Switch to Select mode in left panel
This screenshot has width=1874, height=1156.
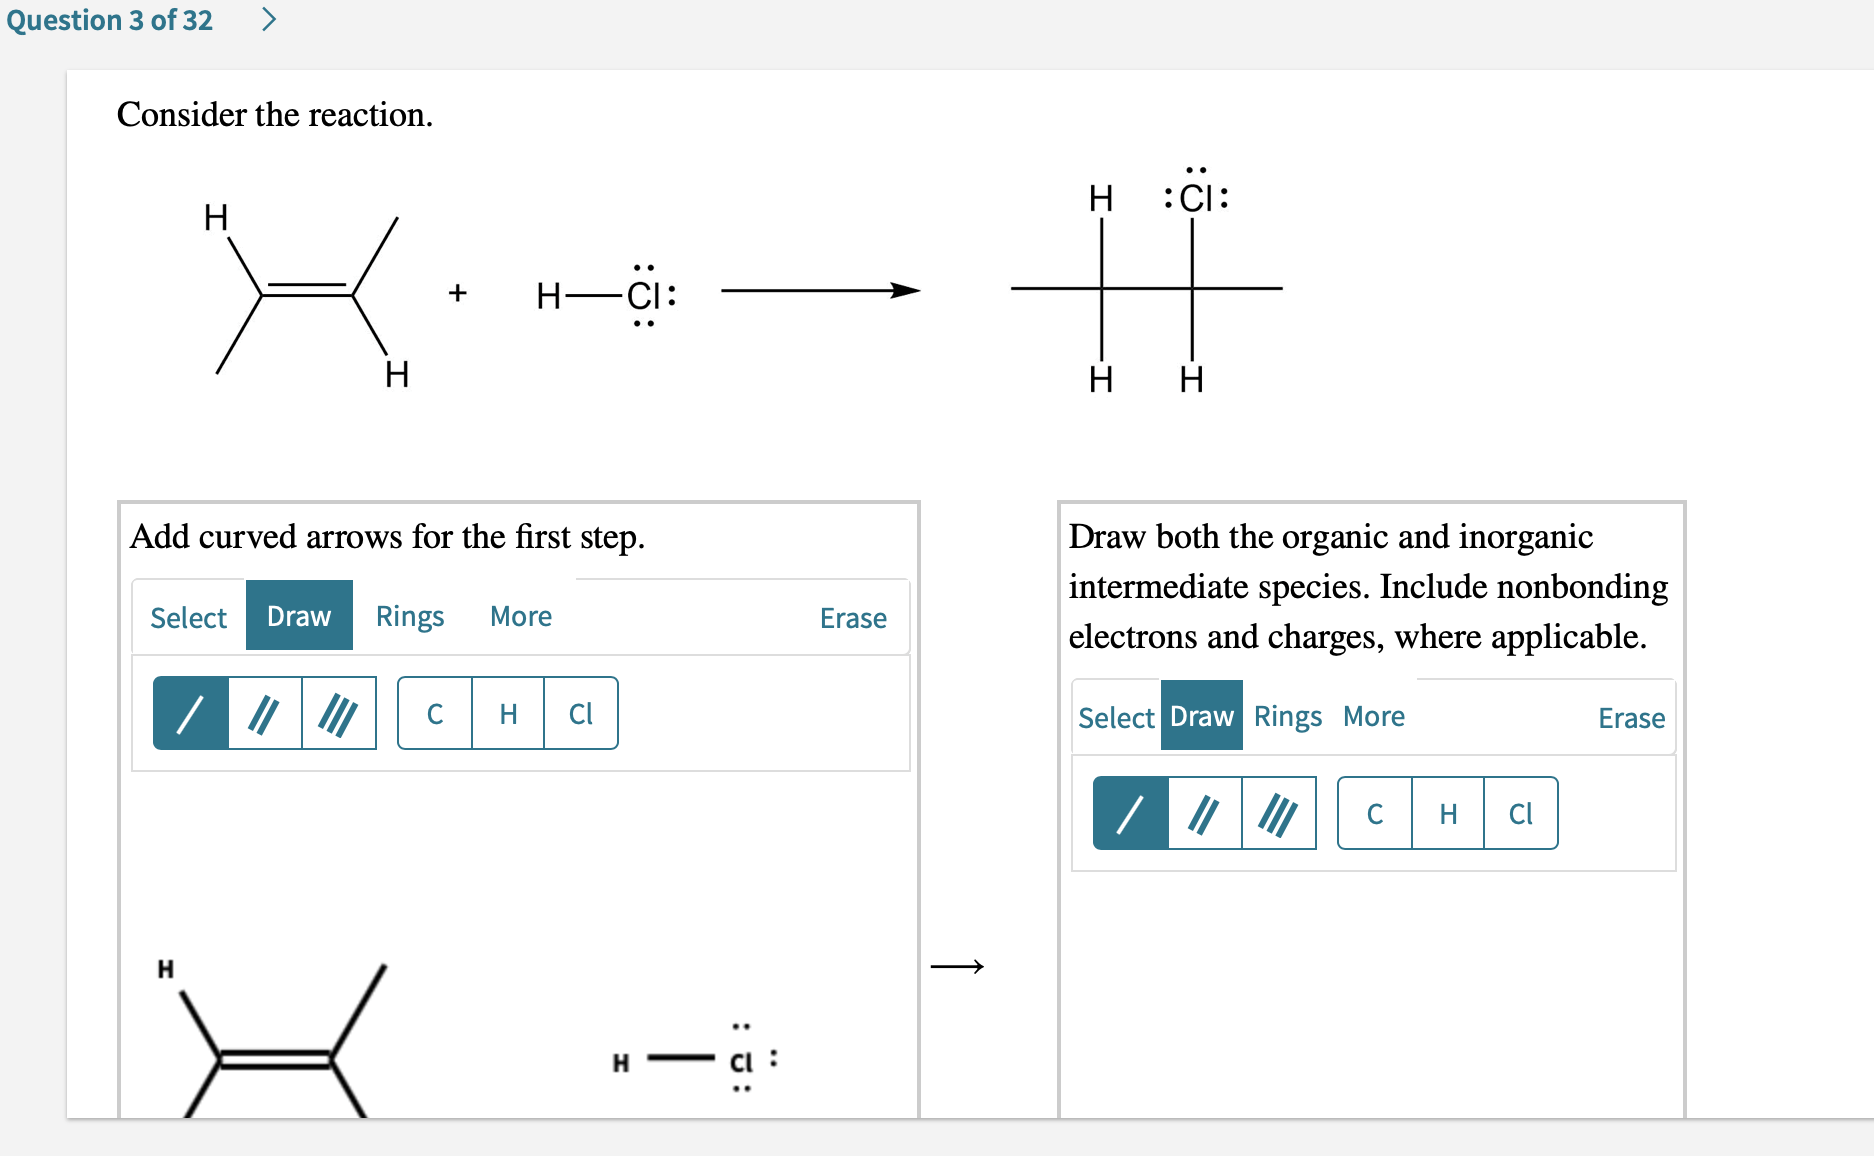(189, 617)
